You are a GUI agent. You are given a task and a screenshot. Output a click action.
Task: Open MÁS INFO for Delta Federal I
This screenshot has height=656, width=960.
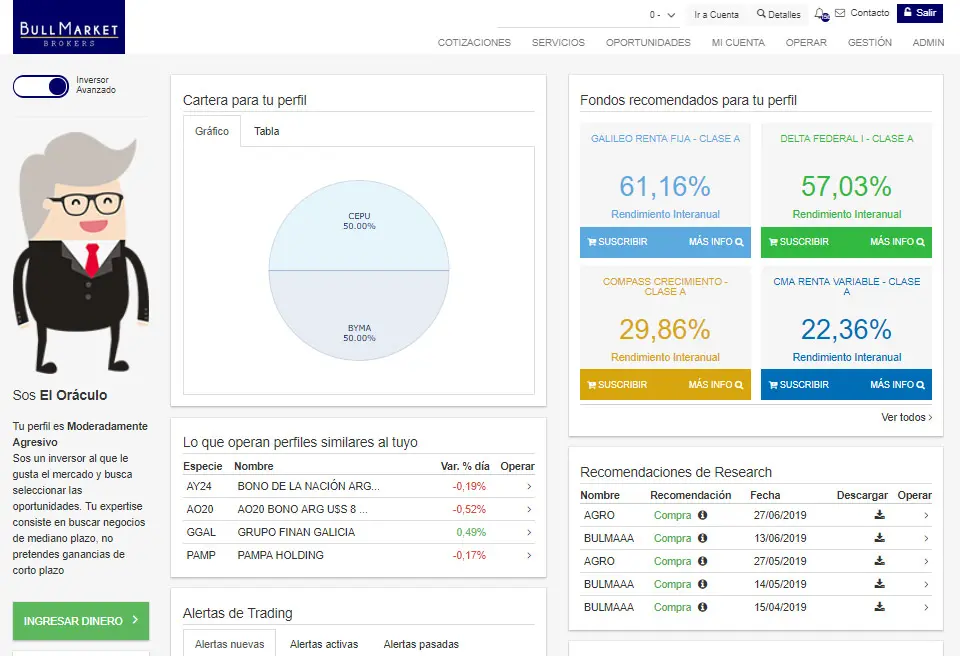898,242
